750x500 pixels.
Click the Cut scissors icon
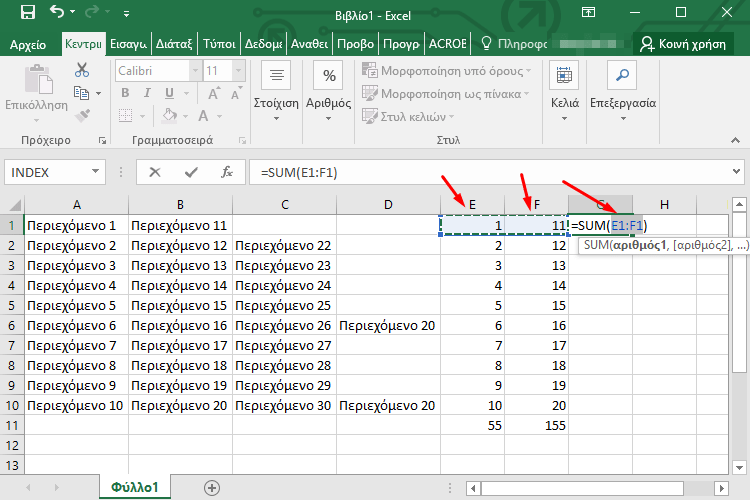82,70
